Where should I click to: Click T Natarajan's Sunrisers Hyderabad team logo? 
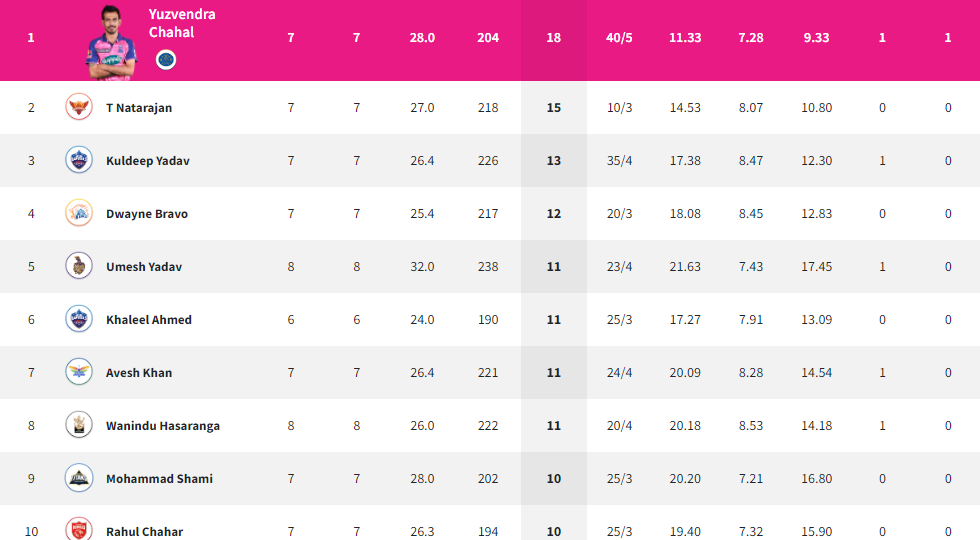click(79, 107)
